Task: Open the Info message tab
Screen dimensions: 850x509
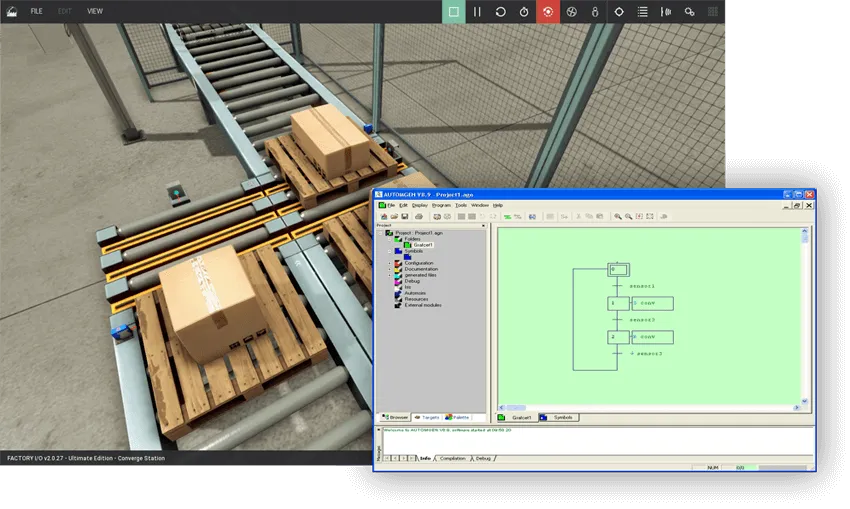Action: 425,459
